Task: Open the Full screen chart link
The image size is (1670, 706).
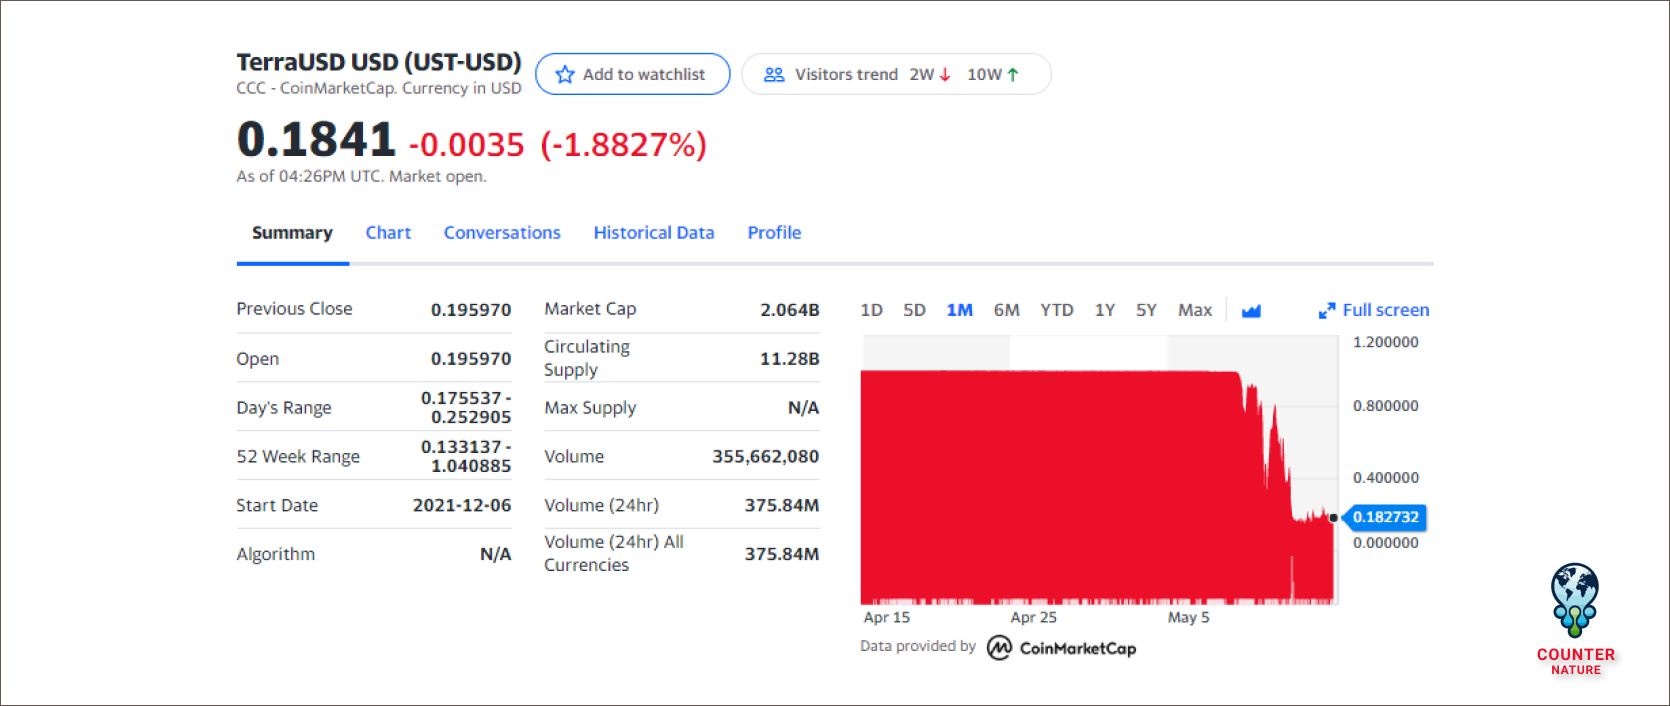Action: 1374,310
